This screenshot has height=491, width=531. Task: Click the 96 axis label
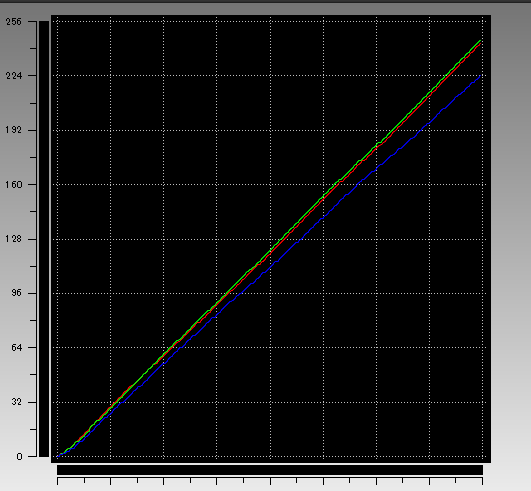click(x=16, y=293)
